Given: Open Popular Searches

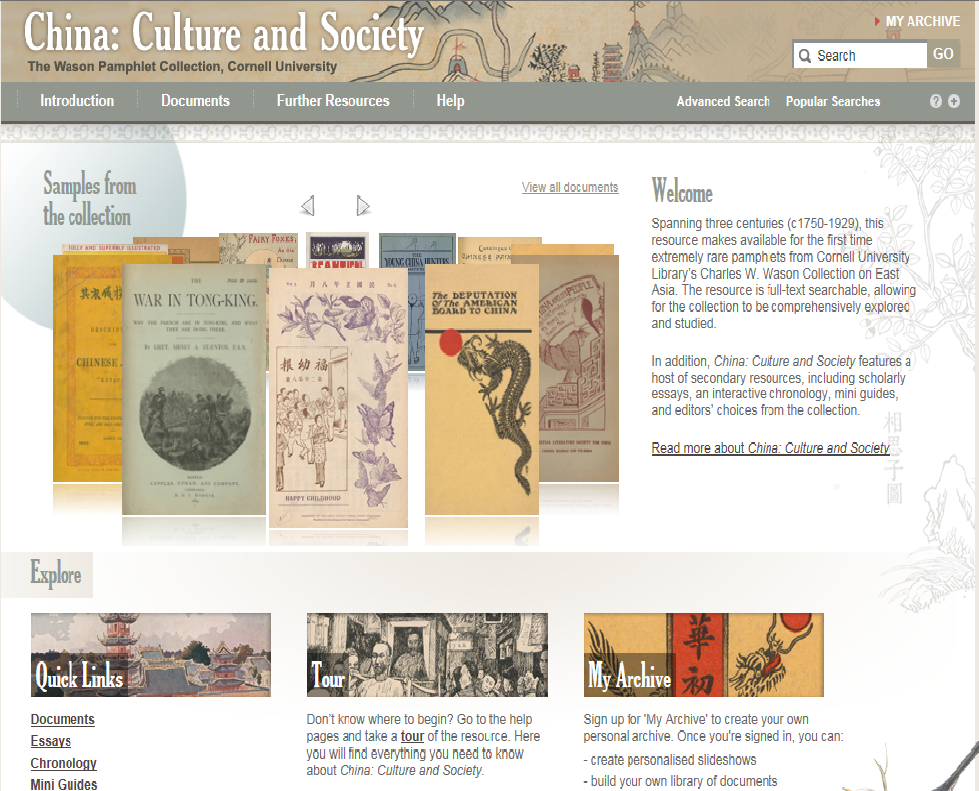Looking at the screenshot, I should [x=833, y=101].
